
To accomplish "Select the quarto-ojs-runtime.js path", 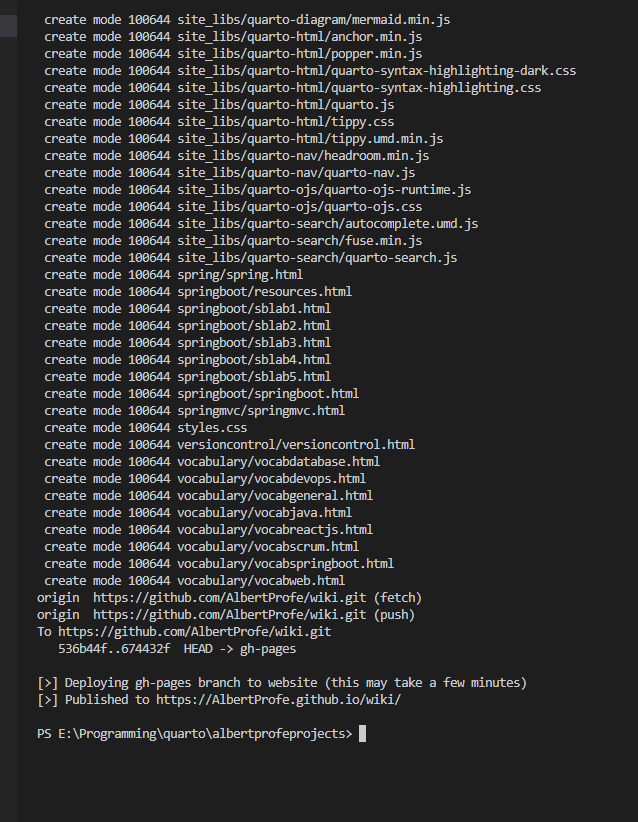I will (x=324, y=190).
